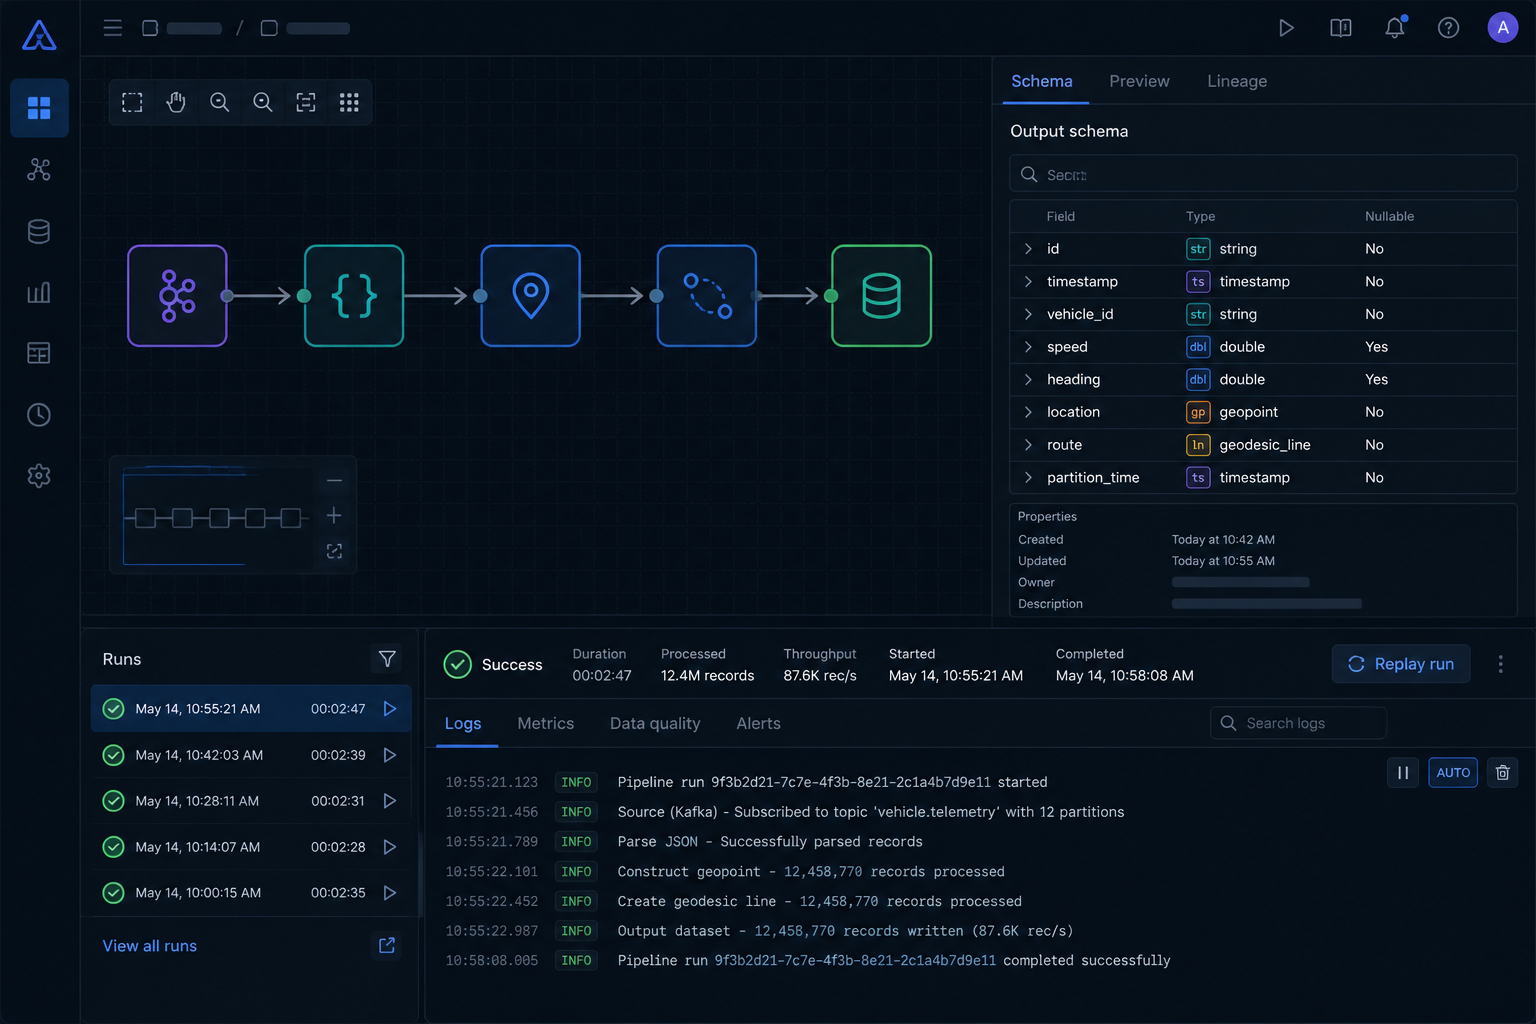Open the history clock icon in the sidebar
1536x1024 pixels.
(x=39, y=415)
